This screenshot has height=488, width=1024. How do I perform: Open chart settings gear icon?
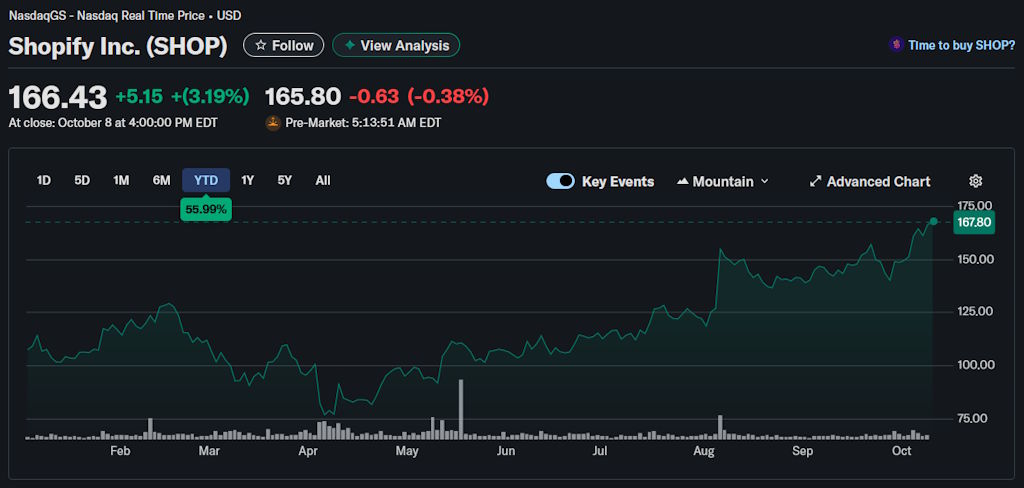(x=975, y=181)
